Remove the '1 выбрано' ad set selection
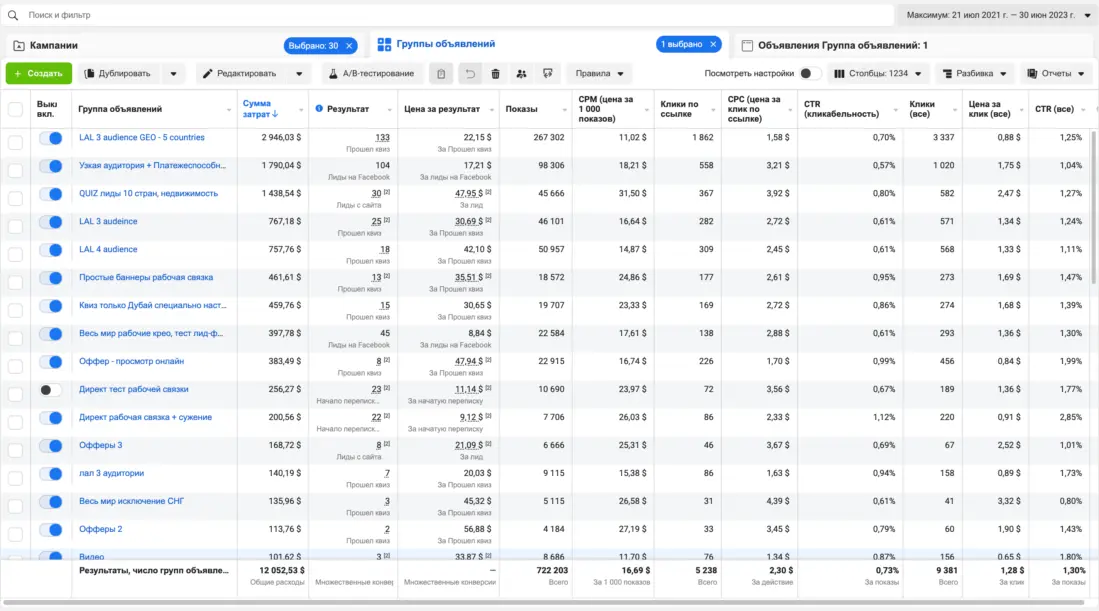 tap(713, 44)
